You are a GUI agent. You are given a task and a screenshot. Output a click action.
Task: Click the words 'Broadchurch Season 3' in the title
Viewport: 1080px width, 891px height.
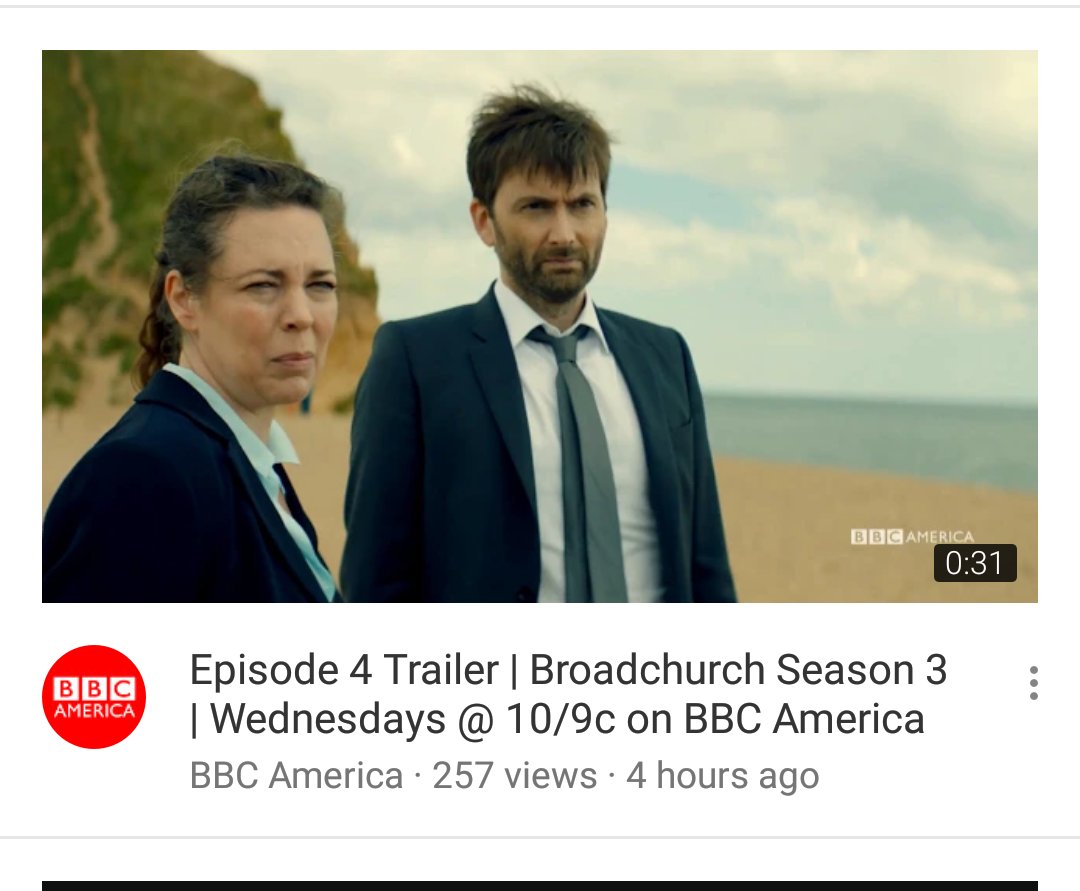tap(738, 669)
